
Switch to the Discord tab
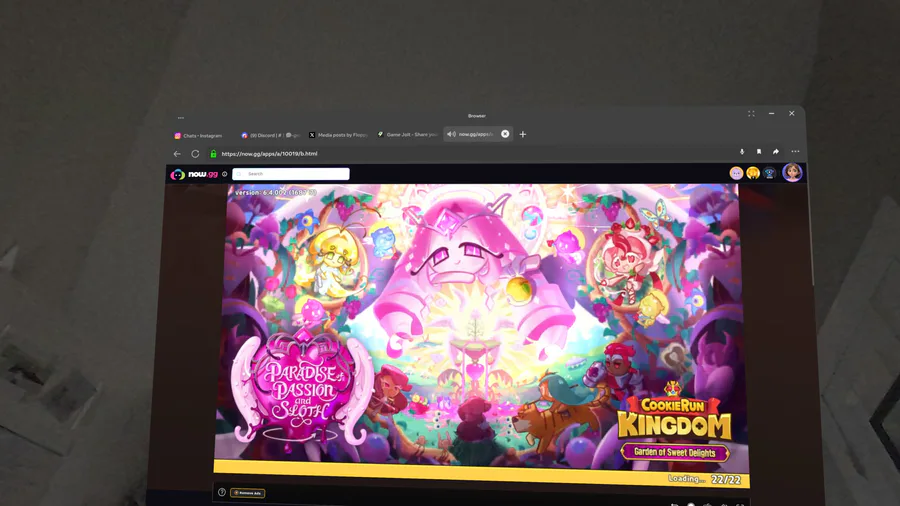coord(271,135)
